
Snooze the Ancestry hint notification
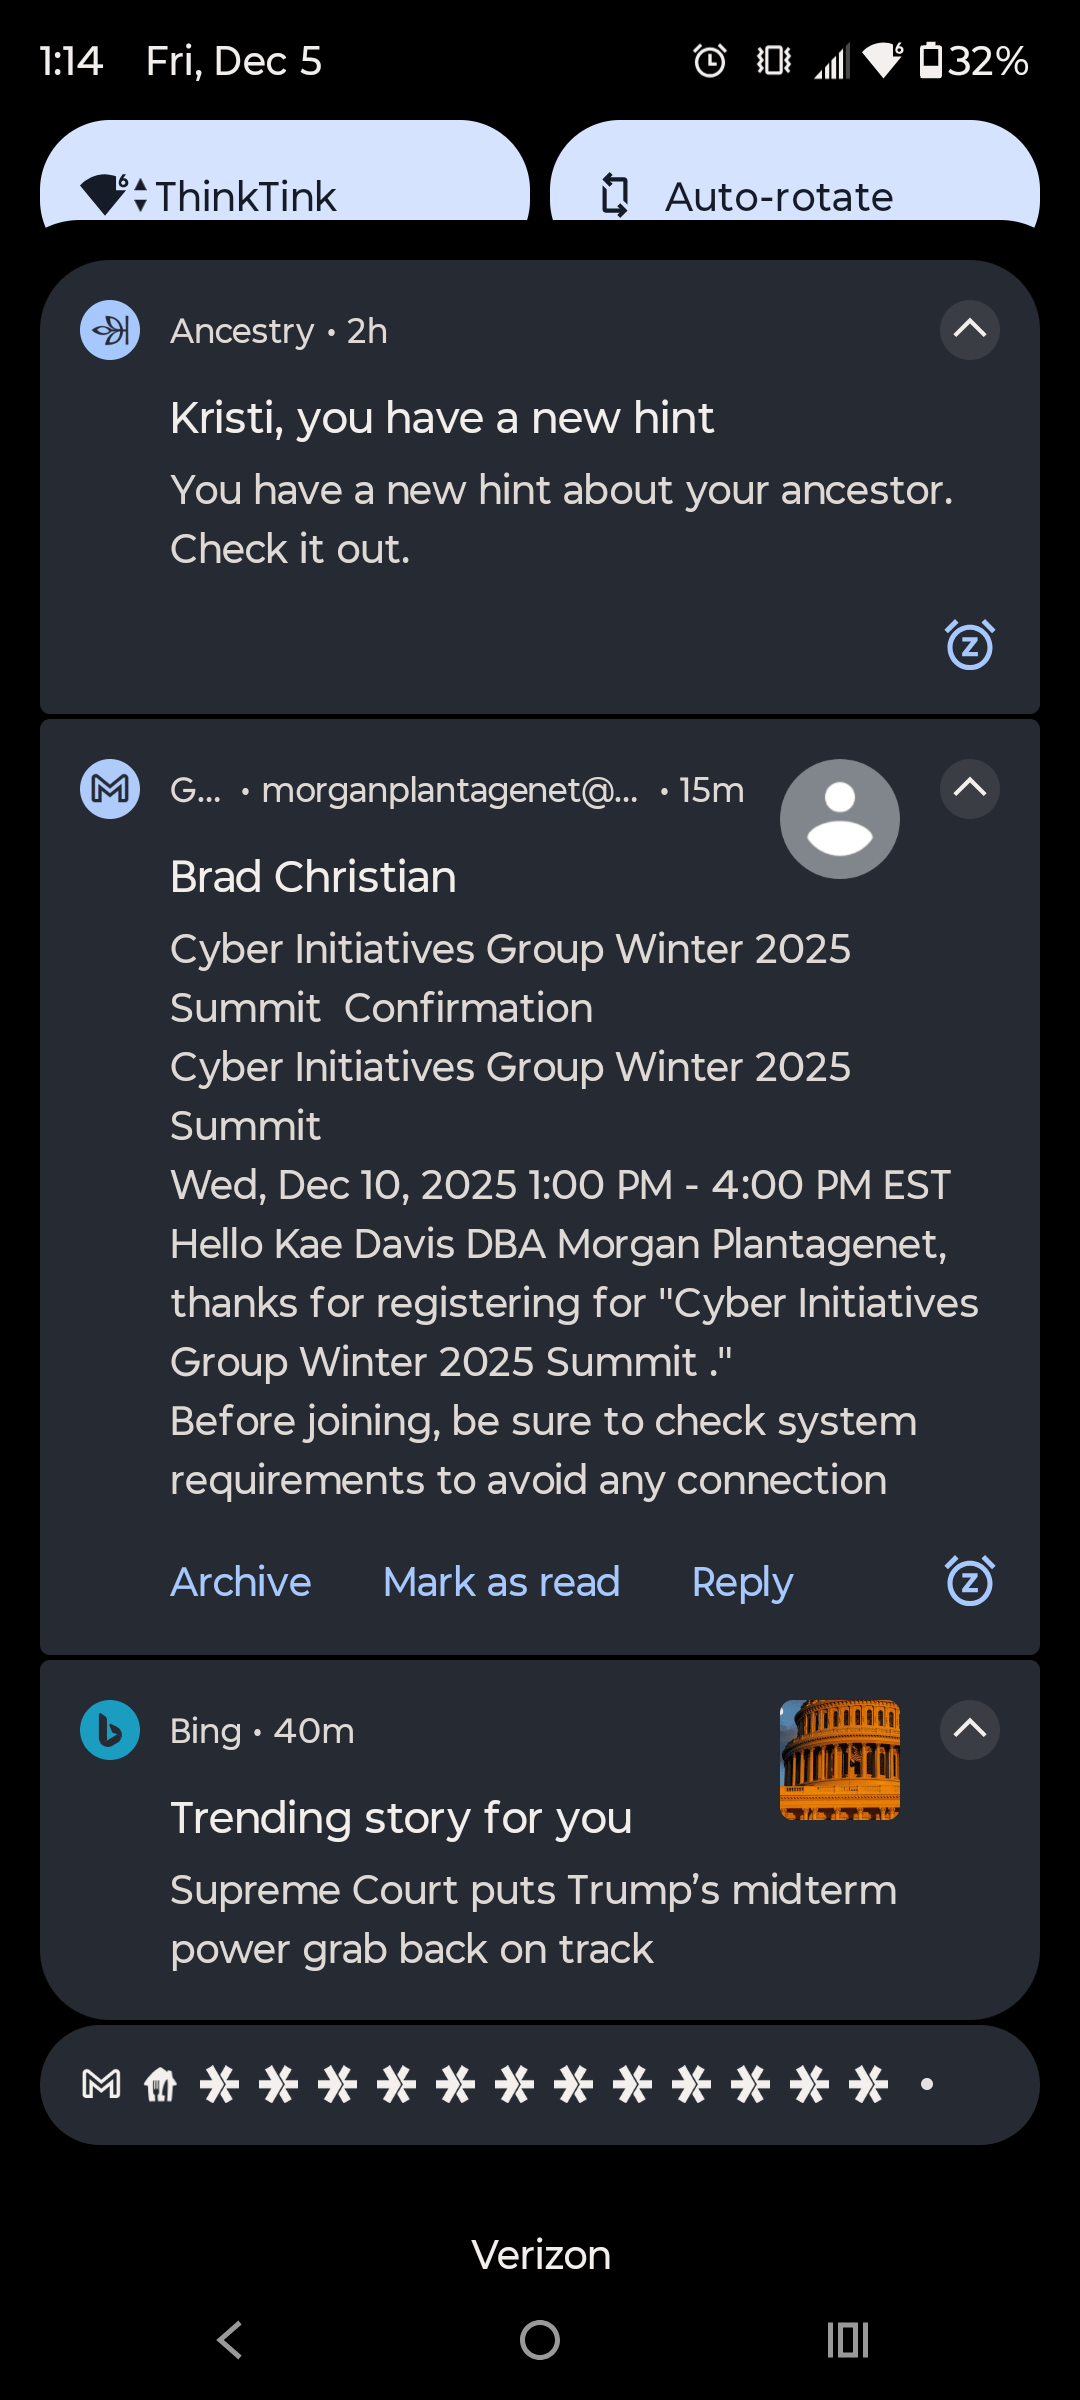pyautogui.click(x=967, y=644)
